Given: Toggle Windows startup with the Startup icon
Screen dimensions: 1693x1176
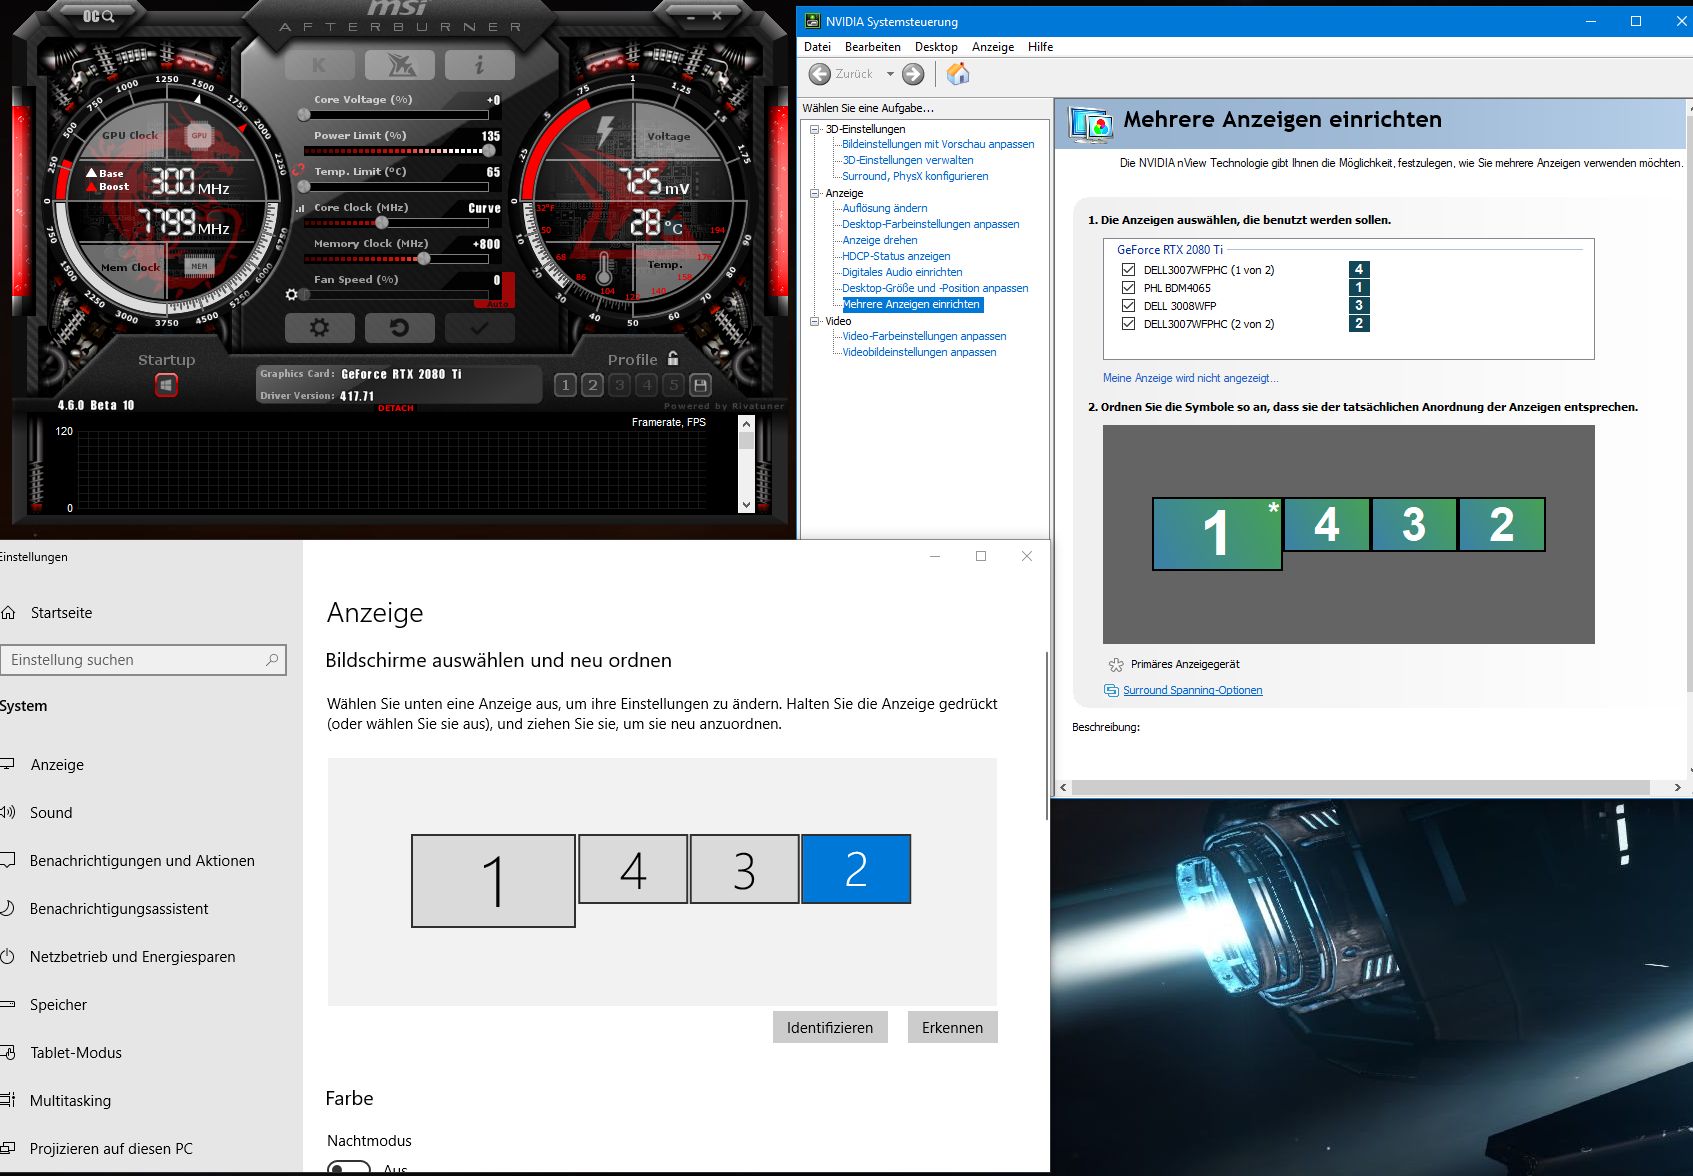Looking at the screenshot, I should (x=166, y=383).
